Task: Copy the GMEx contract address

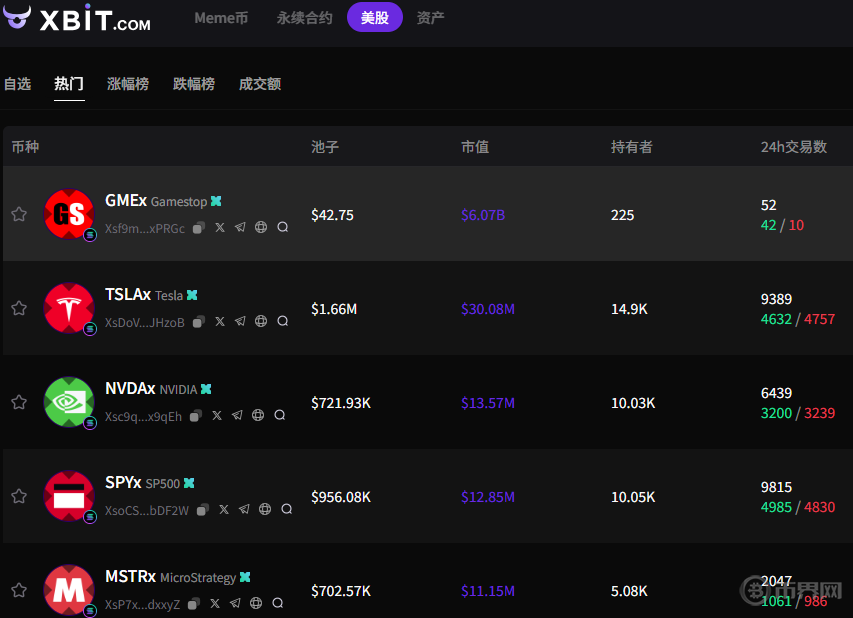Action: [x=199, y=228]
